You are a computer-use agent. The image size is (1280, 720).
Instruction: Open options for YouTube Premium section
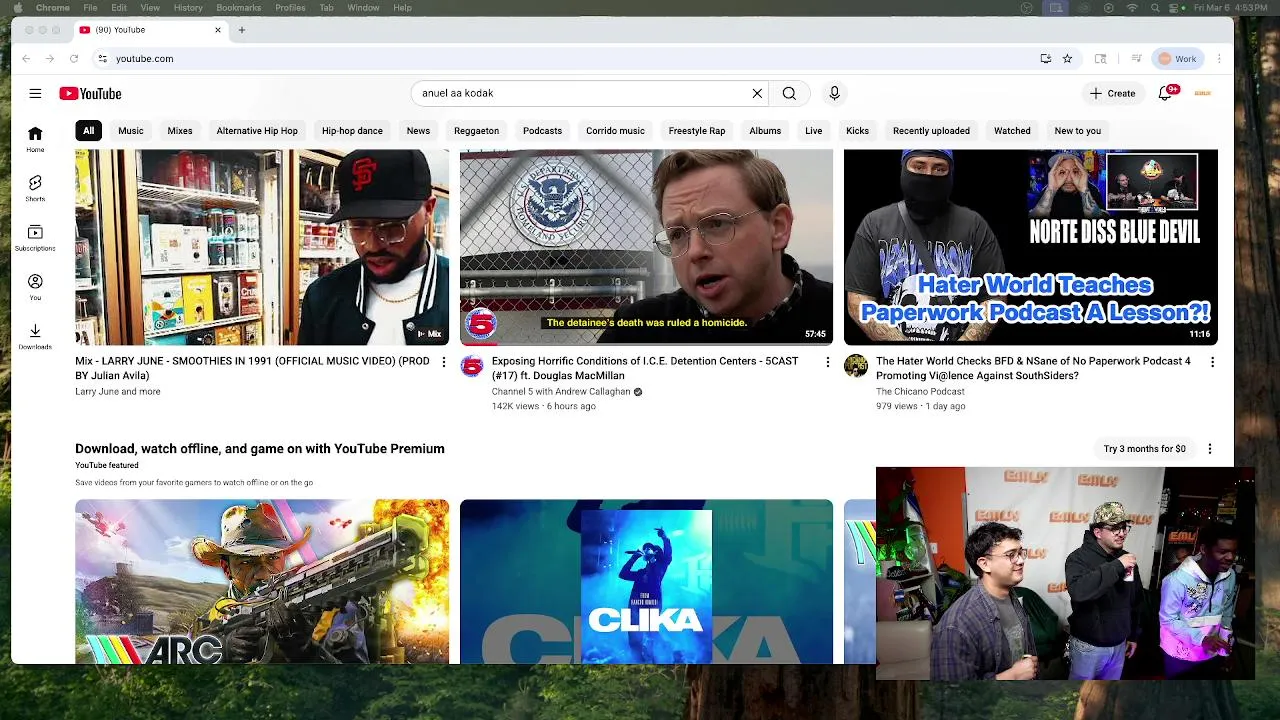pyautogui.click(x=1210, y=449)
